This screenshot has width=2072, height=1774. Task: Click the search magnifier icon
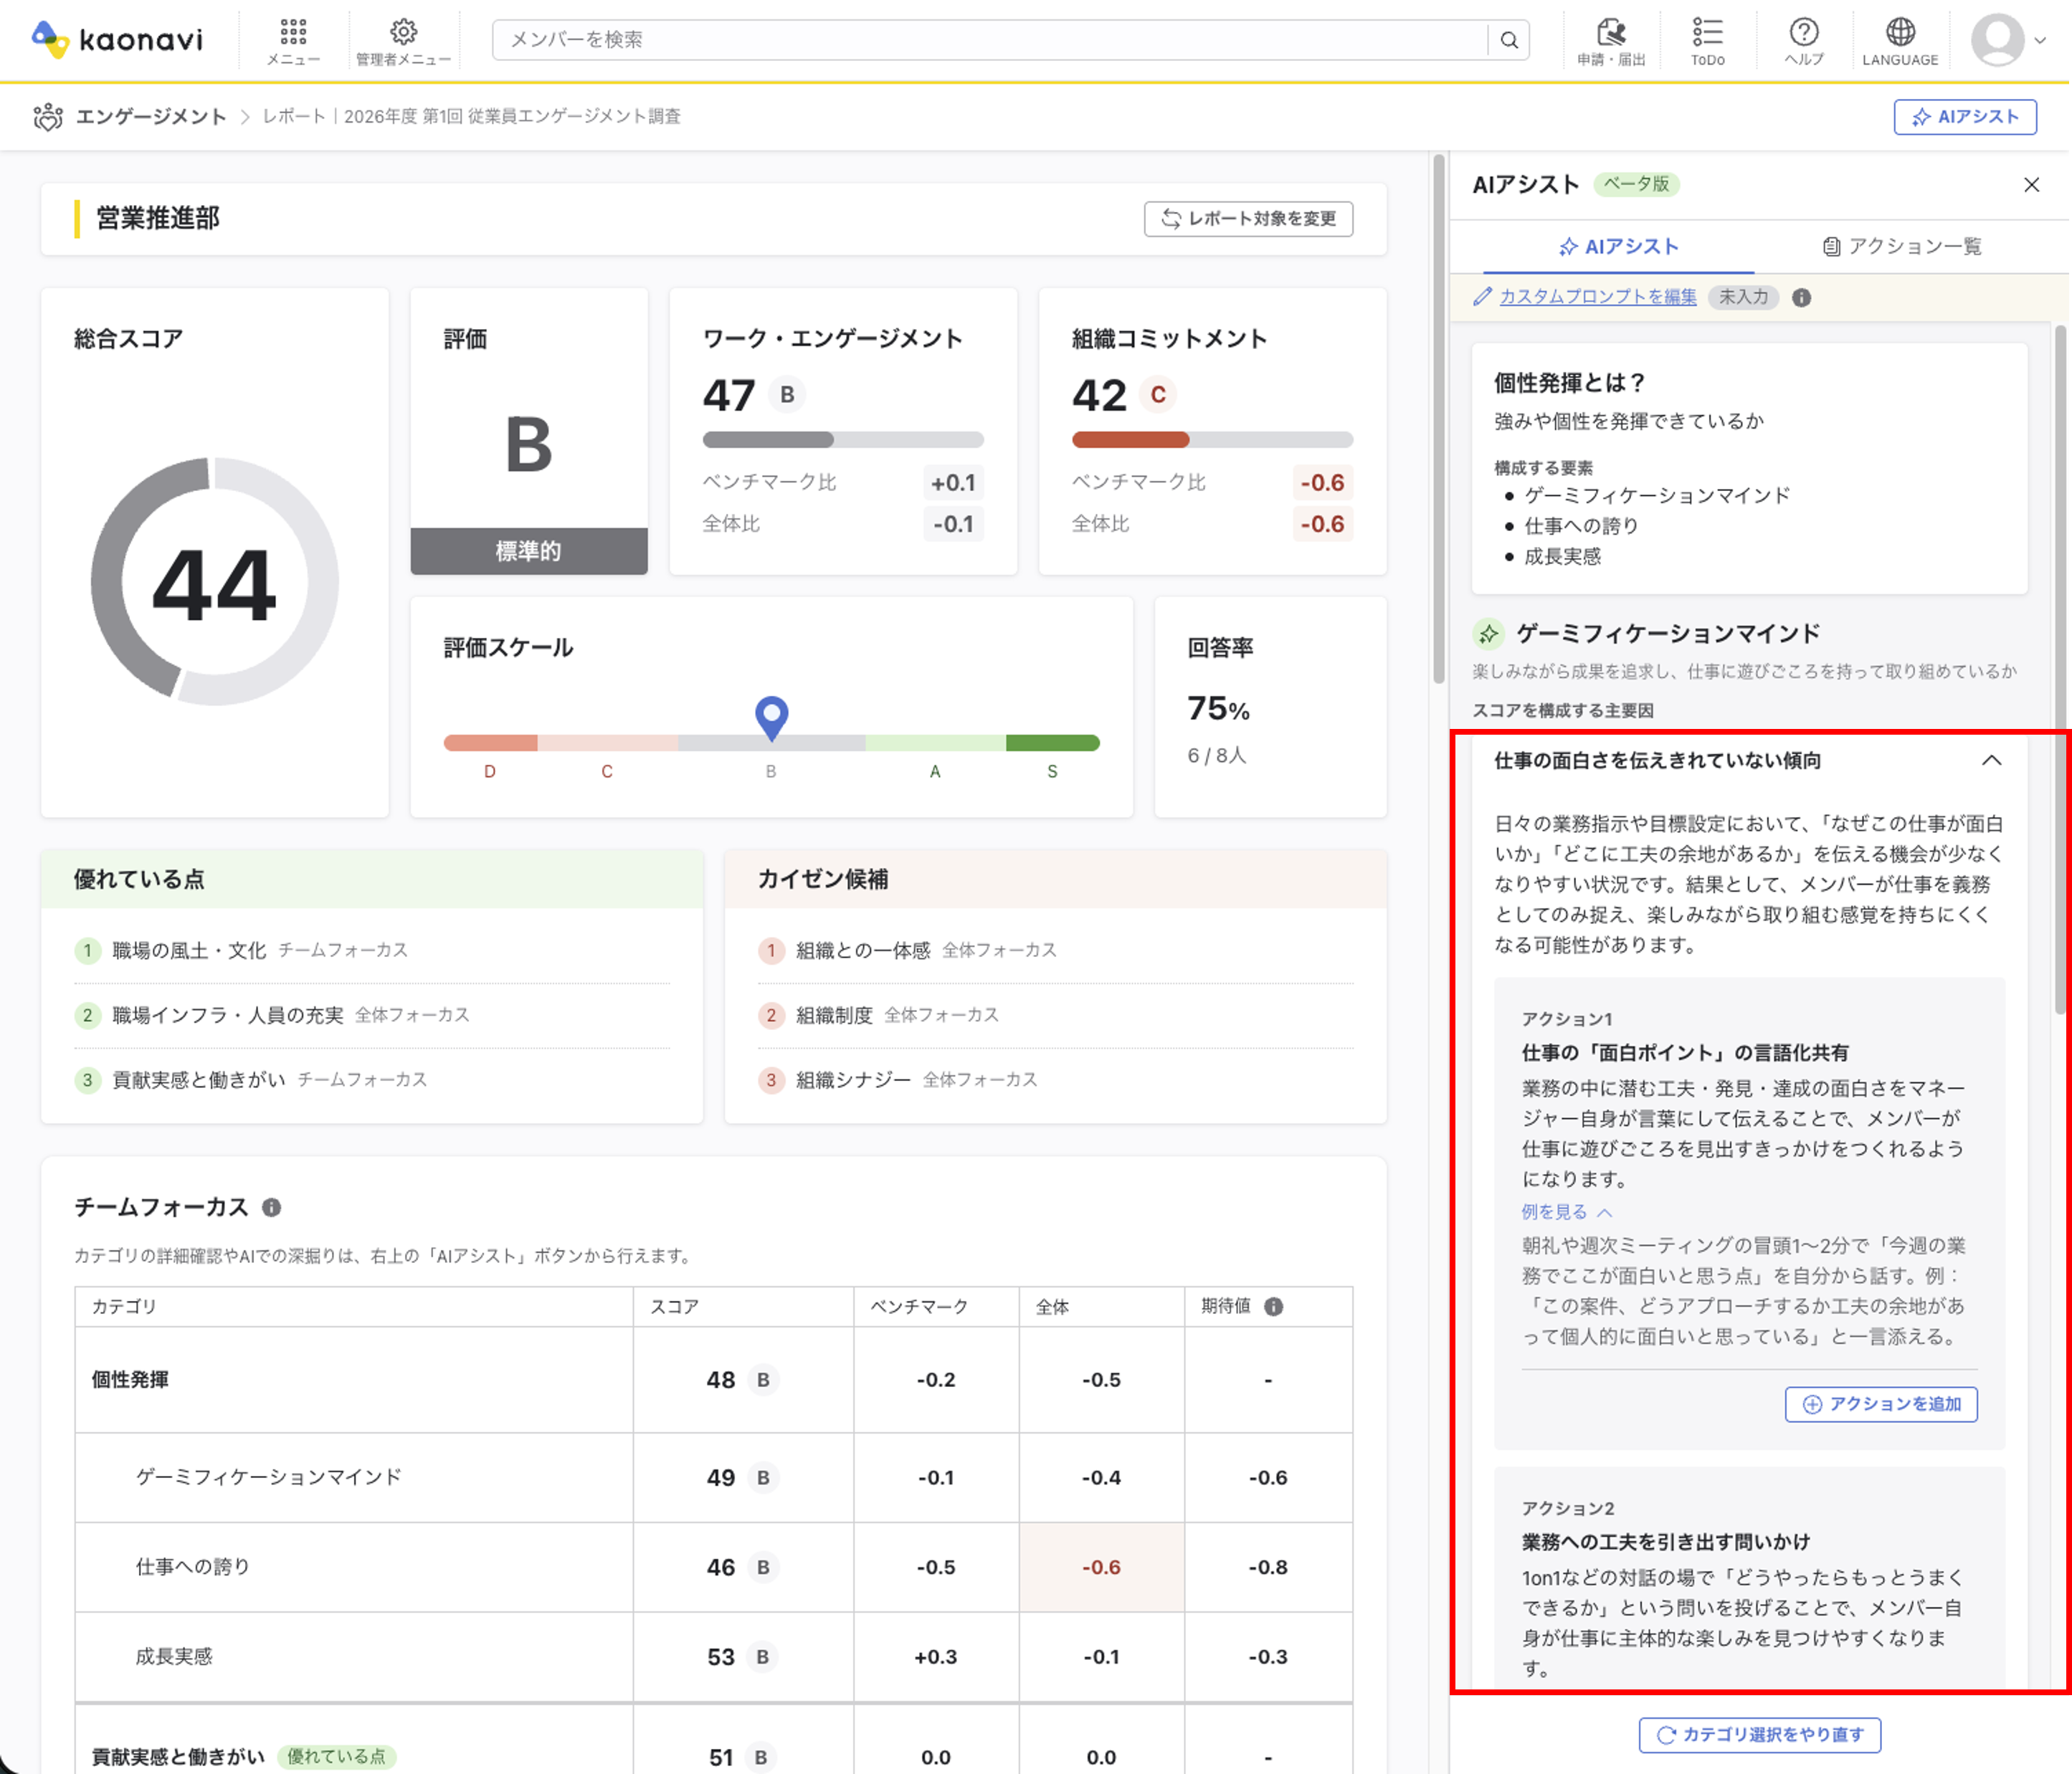1509,40
